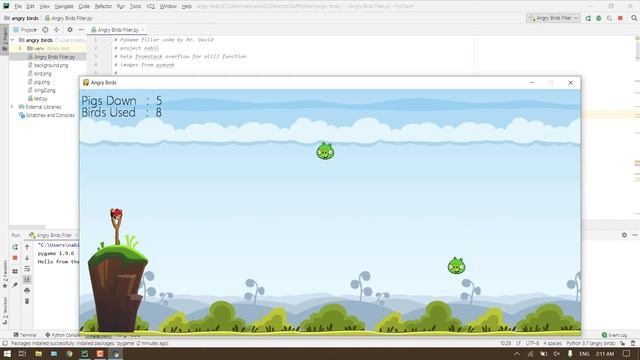This screenshot has width=640, height=360.
Task: Hide the Run panel with minus icon
Action: pyautogui.click(x=635, y=235)
